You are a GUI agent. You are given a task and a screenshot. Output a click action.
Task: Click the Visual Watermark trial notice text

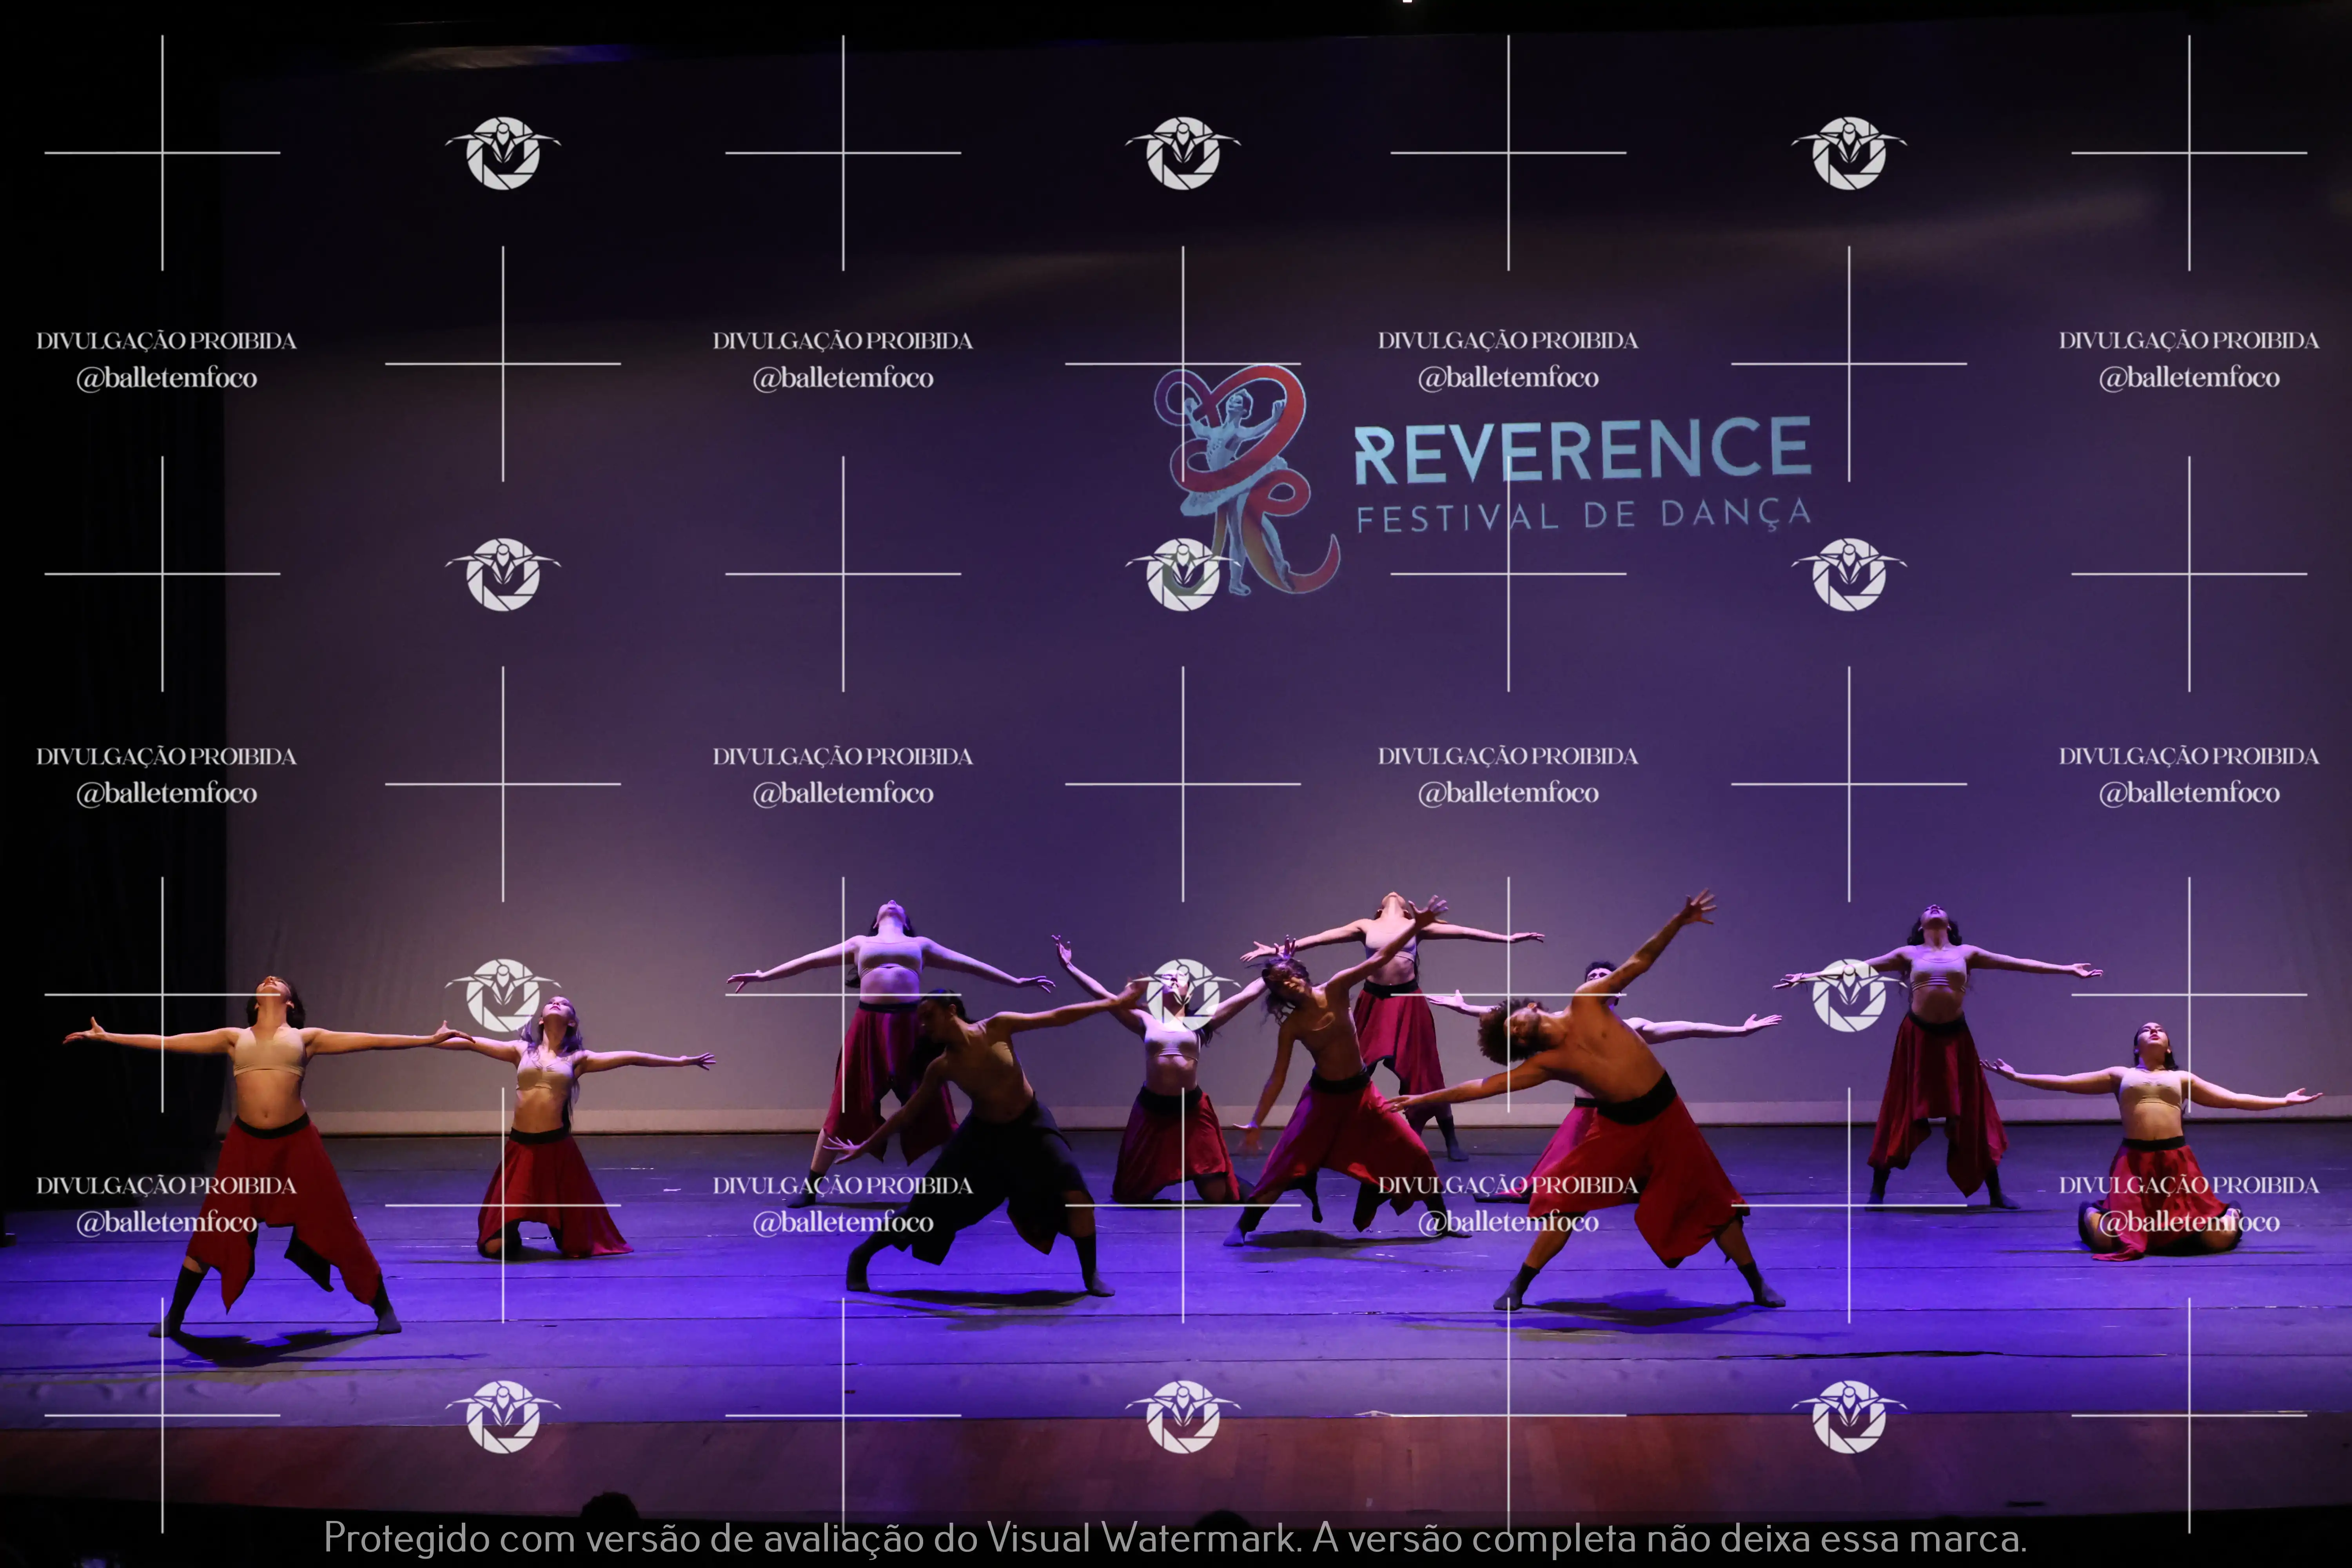point(1175,1537)
